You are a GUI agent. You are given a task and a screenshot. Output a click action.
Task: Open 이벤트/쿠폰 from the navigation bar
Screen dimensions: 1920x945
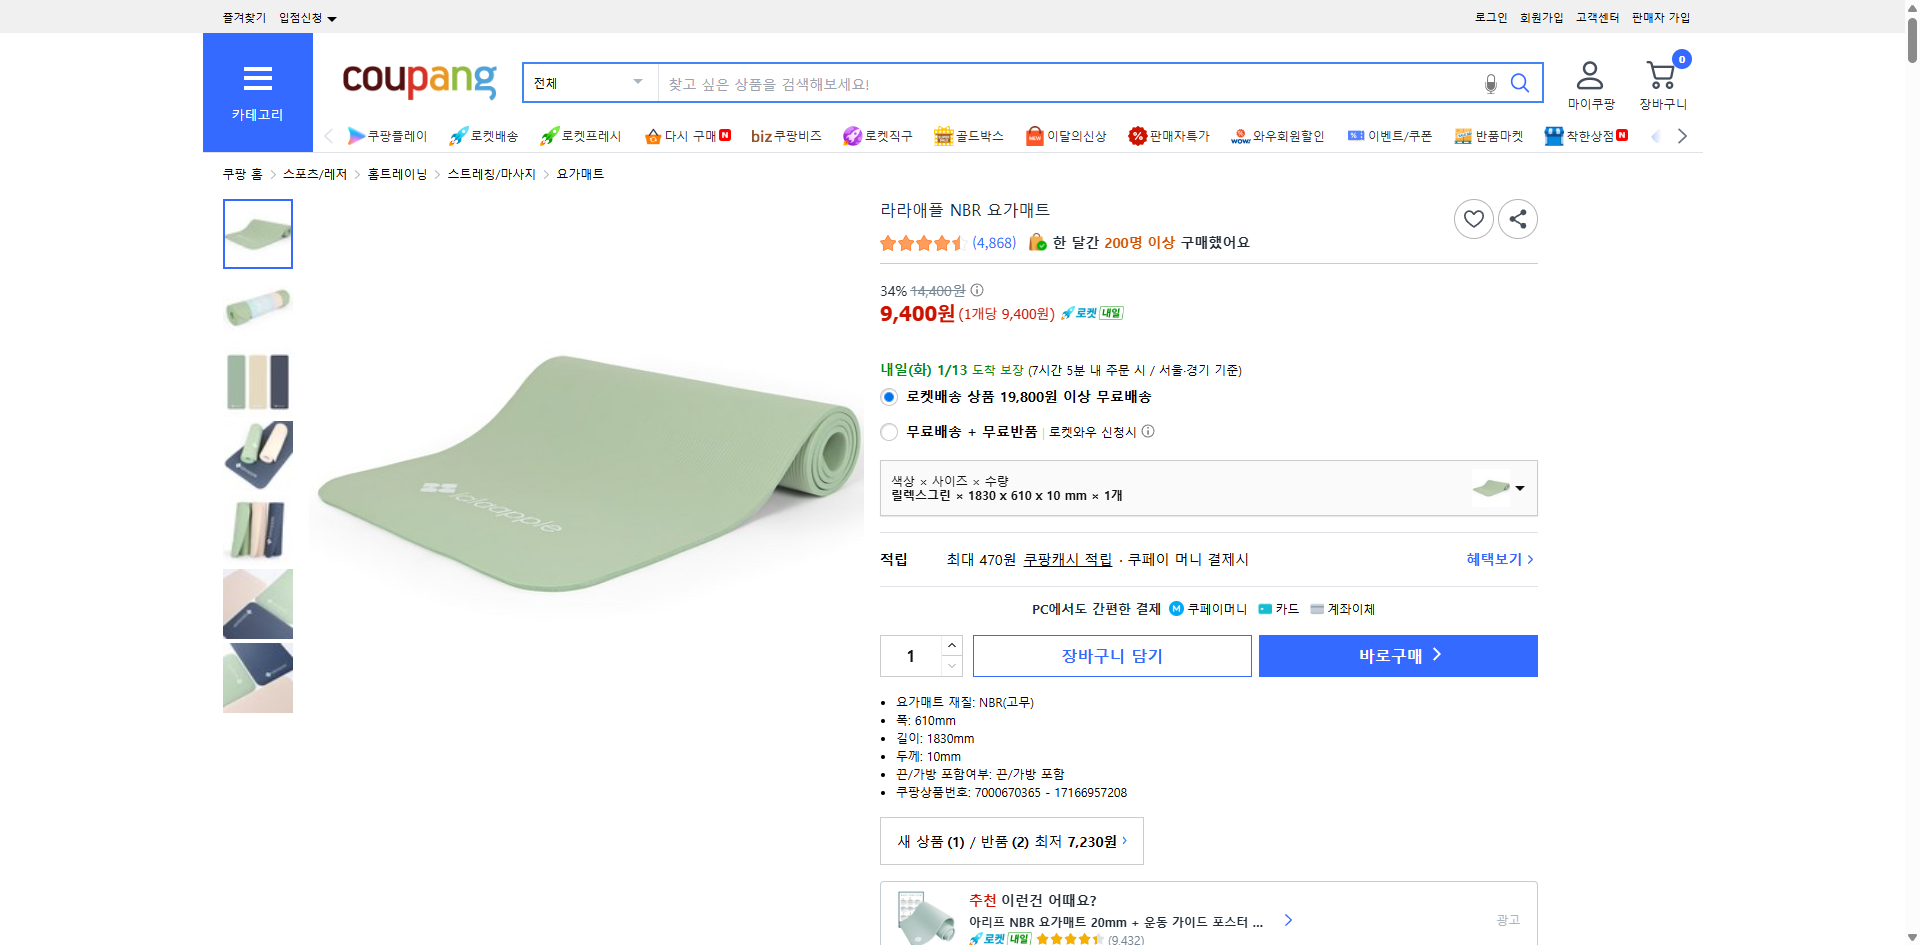tap(1390, 136)
